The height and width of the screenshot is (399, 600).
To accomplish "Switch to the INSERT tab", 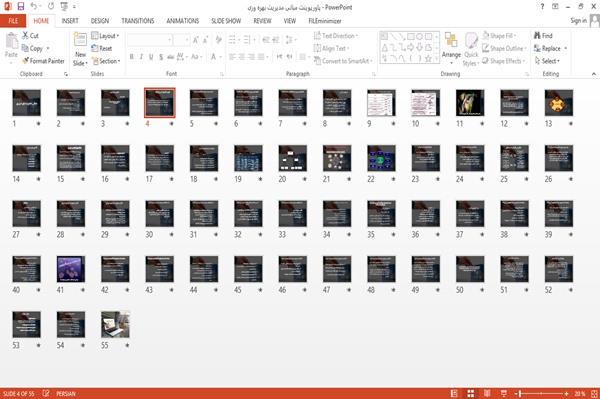I will [70, 21].
